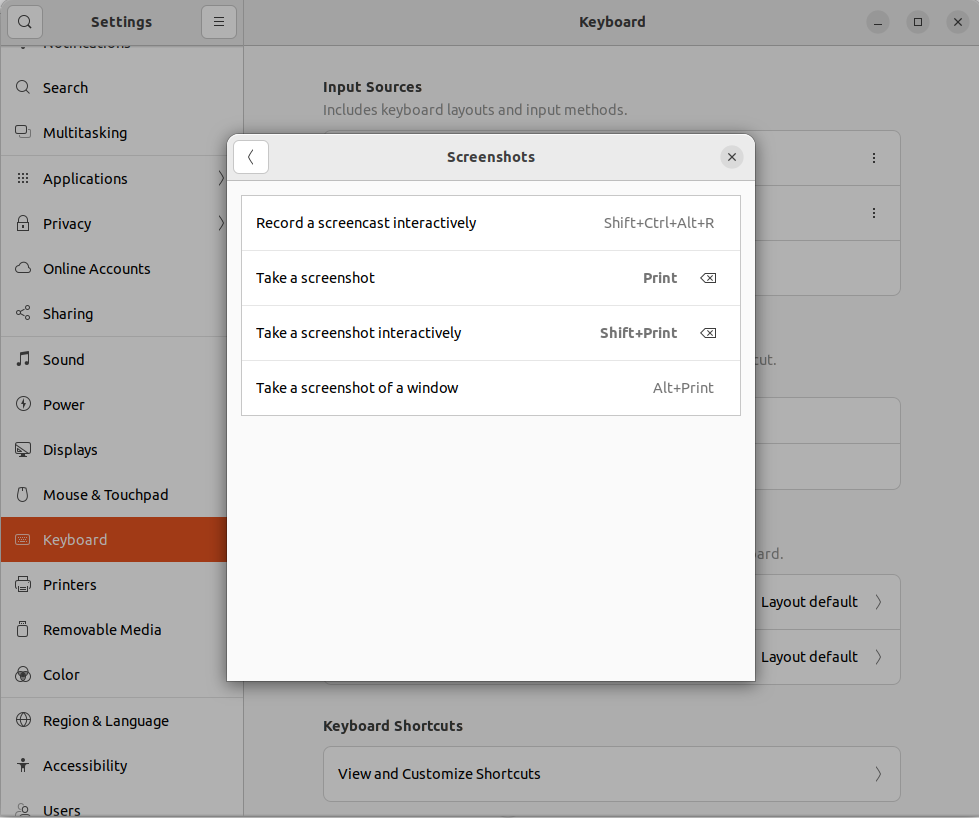Open Region & Language settings

tap(122, 721)
